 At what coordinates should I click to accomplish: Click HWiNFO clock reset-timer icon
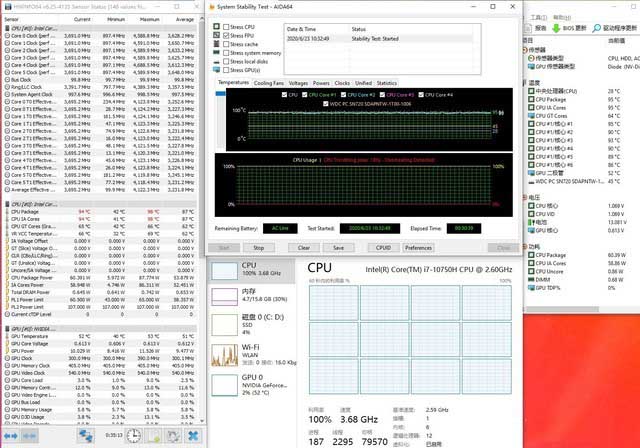[x=133, y=436]
